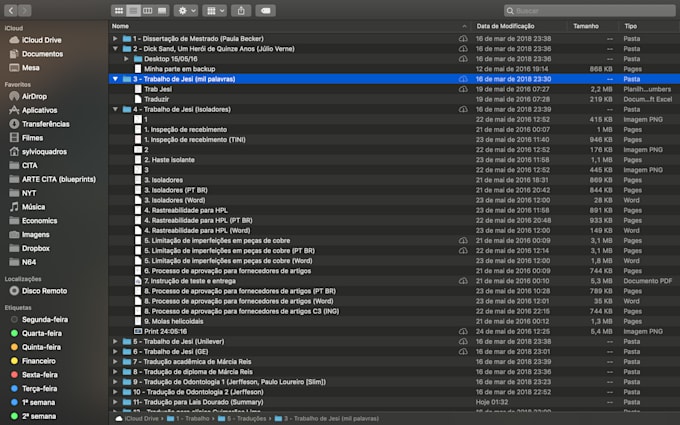
Task: Open Disco Remoto in sidebar
Action: coord(44,291)
